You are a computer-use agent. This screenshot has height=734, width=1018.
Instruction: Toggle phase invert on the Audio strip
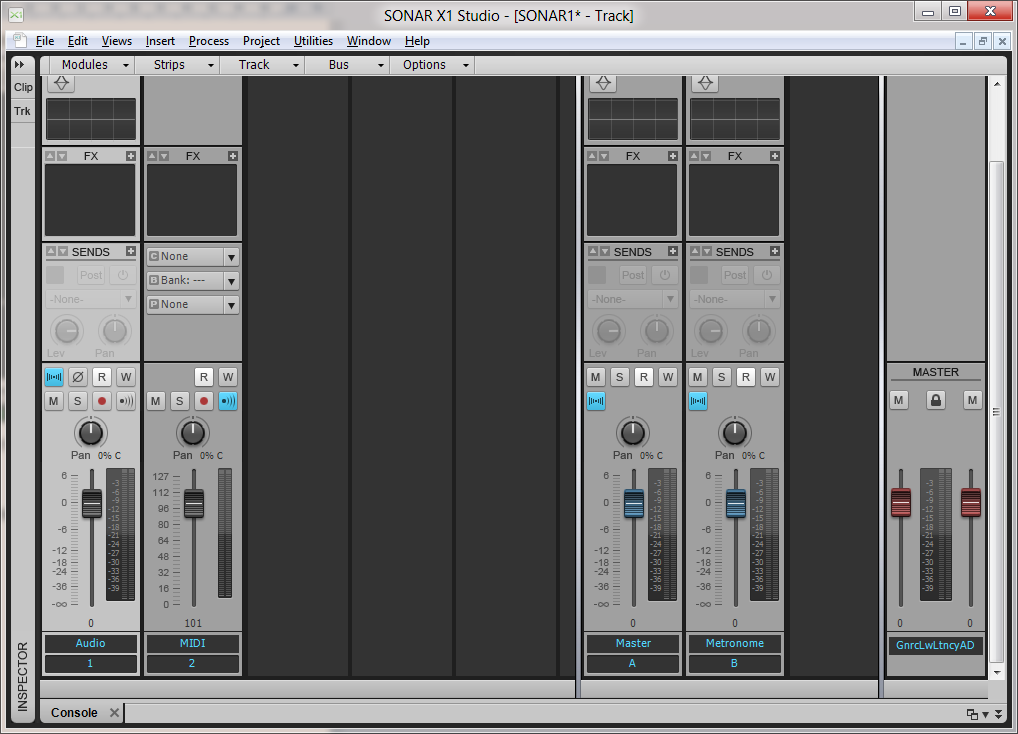tap(78, 377)
